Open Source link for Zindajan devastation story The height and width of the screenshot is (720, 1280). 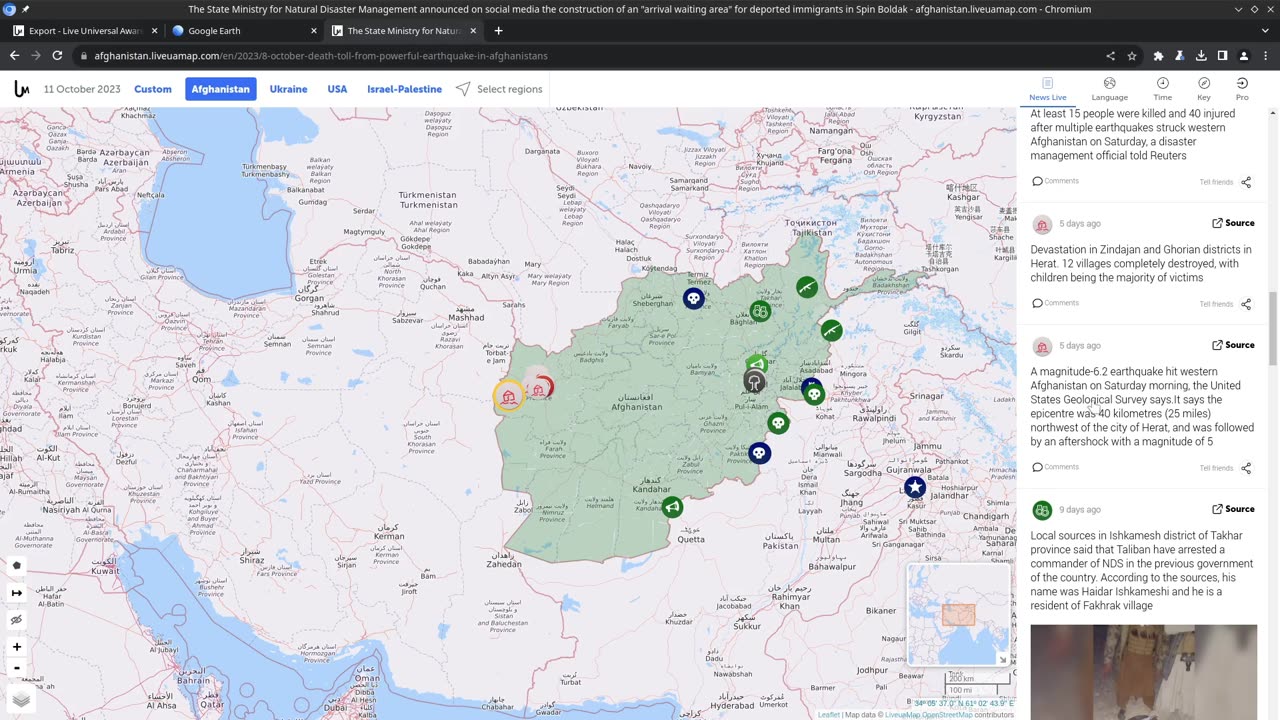[x=1233, y=223]
